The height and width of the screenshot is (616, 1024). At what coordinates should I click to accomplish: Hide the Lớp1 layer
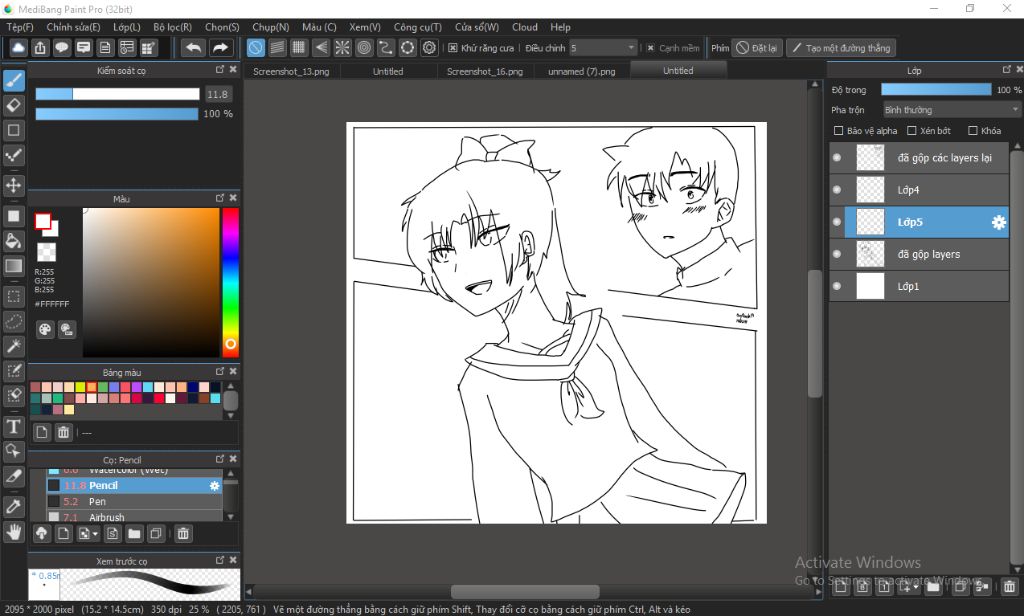[x=837, y=285]
